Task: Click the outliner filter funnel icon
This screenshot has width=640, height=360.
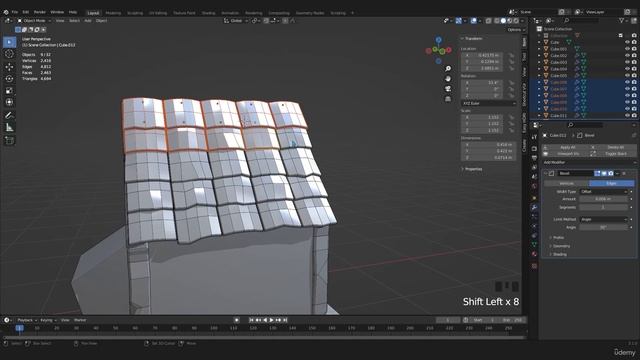Action: [622, 20]
